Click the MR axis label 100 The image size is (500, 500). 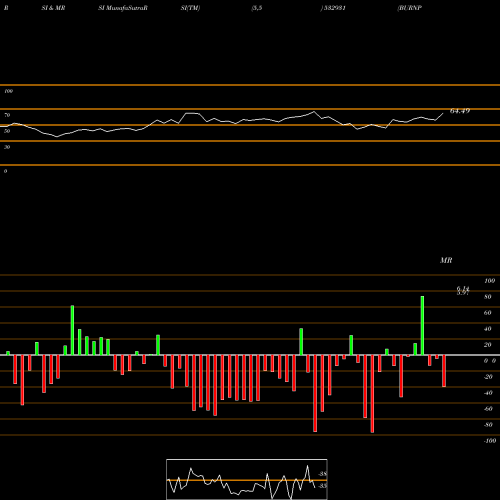[489, 281]
